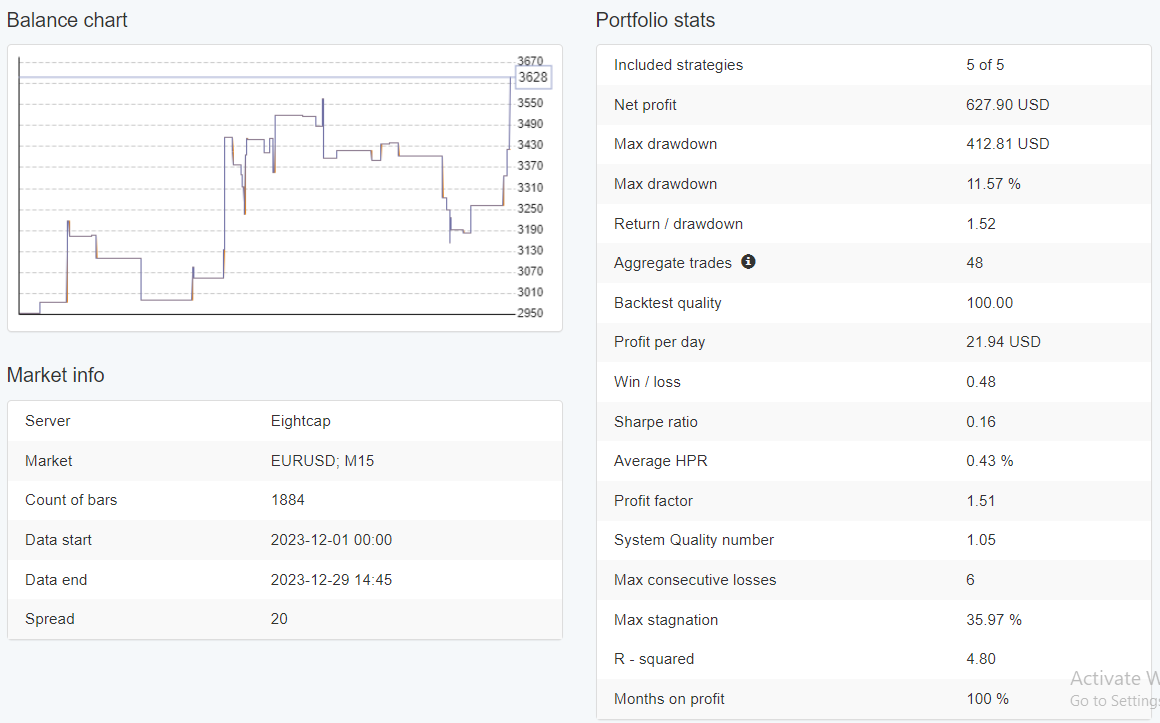The height and width of the screenshot is (723, 1160).
Task: Click the Profit factor label
Action: [653, 501]
